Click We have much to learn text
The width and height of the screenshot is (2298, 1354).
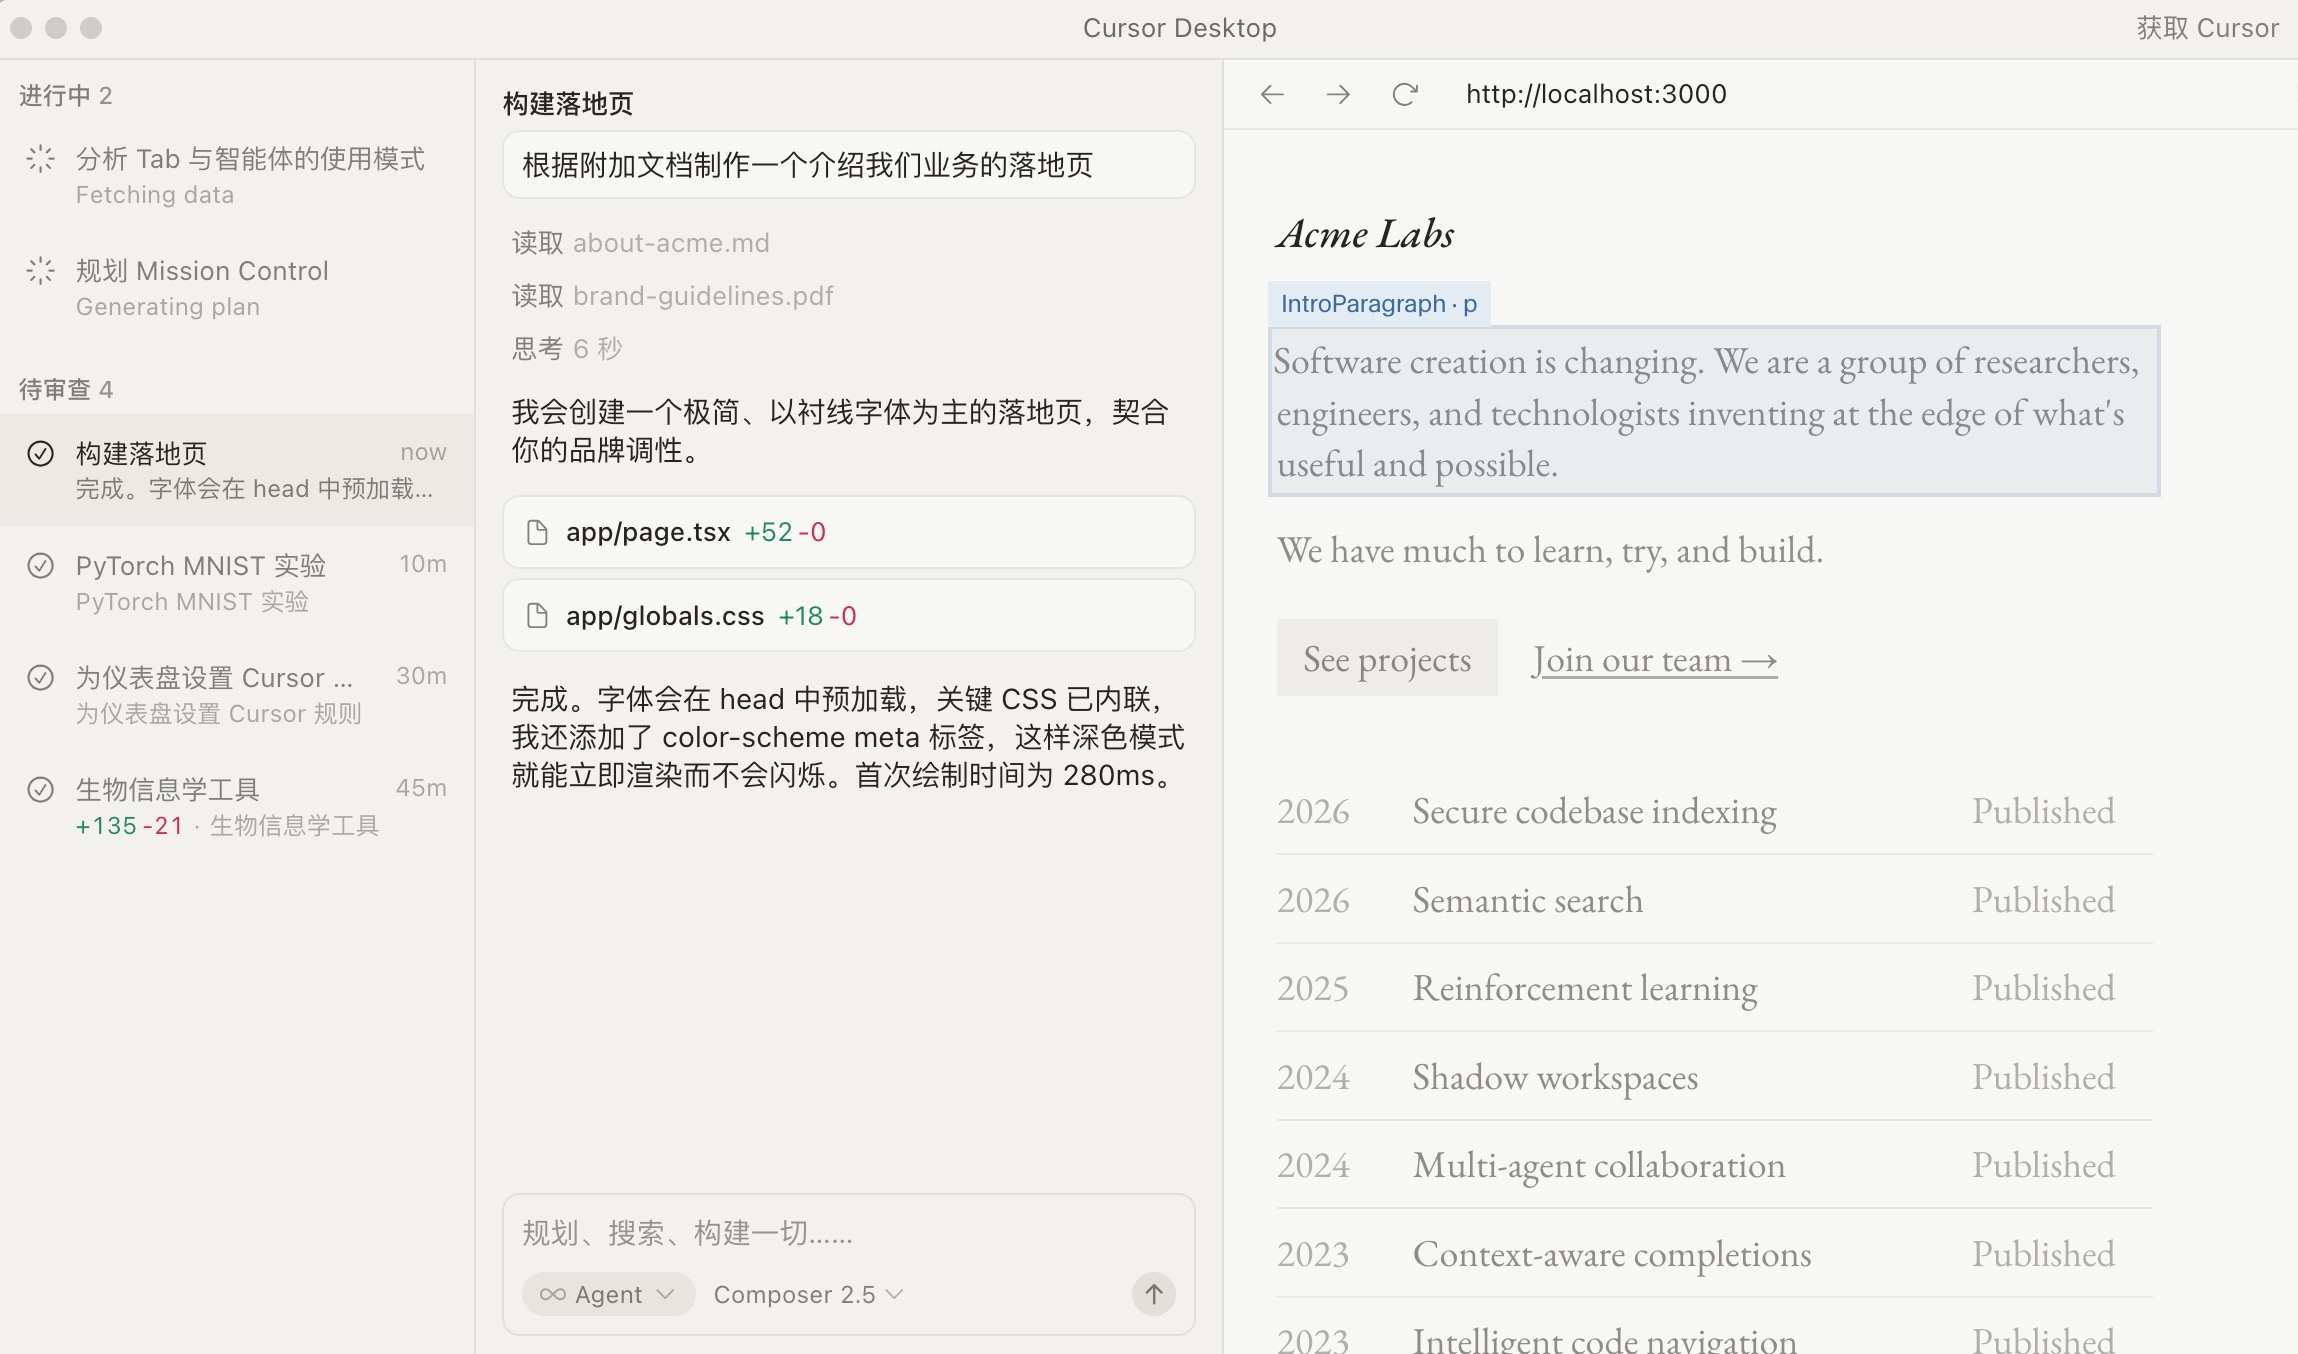coord(1550,551)
